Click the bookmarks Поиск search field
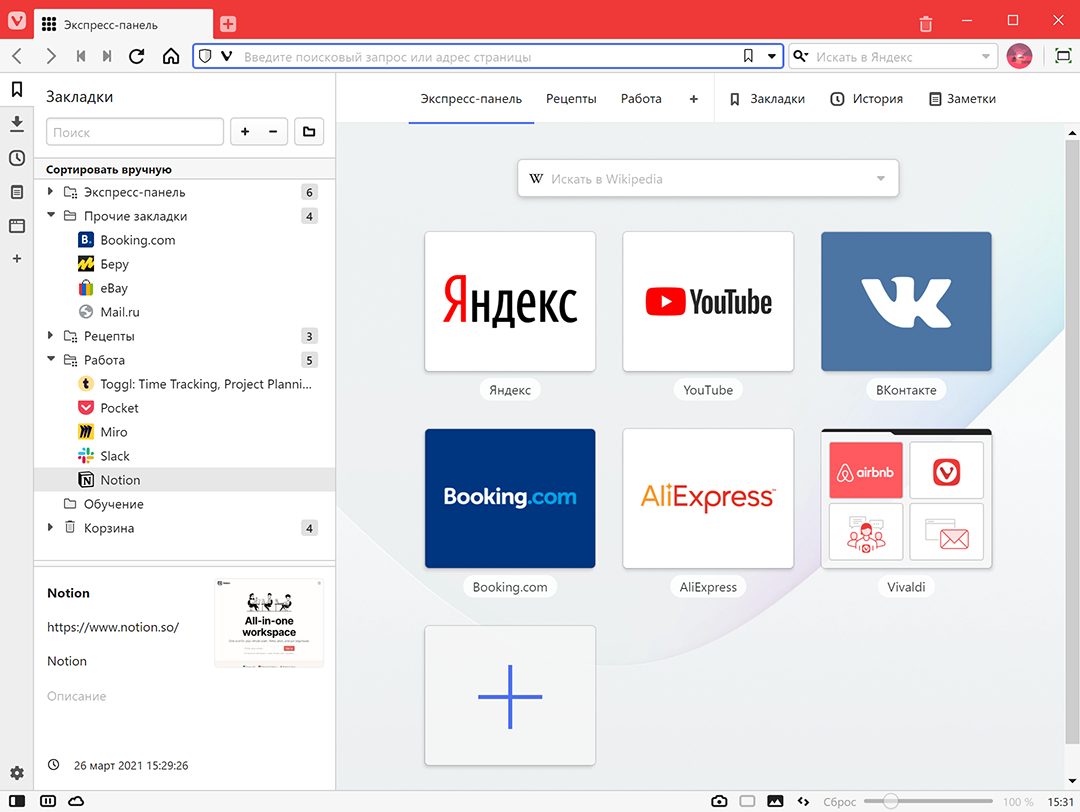 135,132
